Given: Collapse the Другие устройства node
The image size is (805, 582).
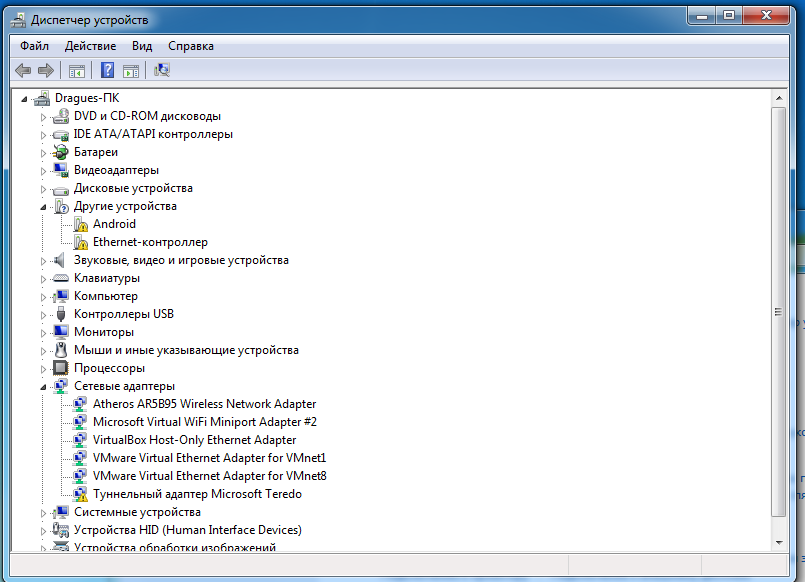Looking at the screenshot, I should tap(43, 207).
